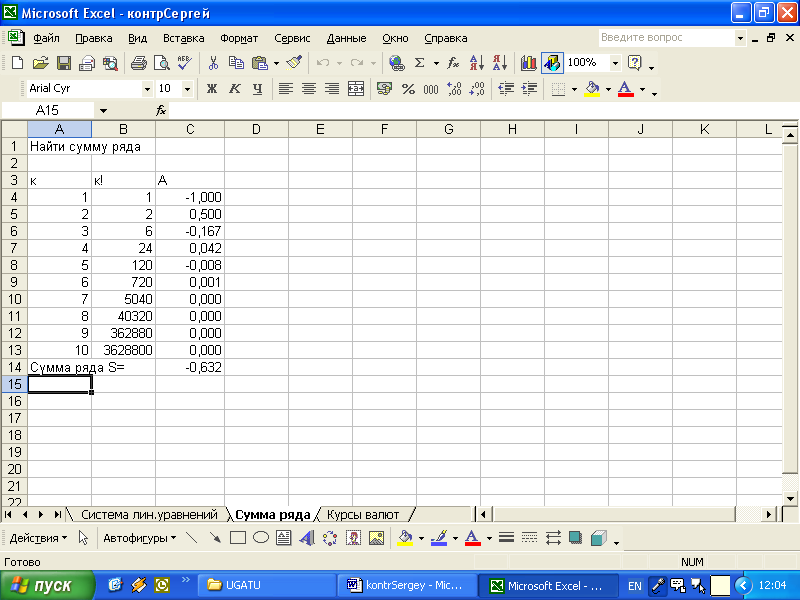Click the пуск Start button
The height and width of the screenshot is (600, 800).
click(x=47, y=585)
